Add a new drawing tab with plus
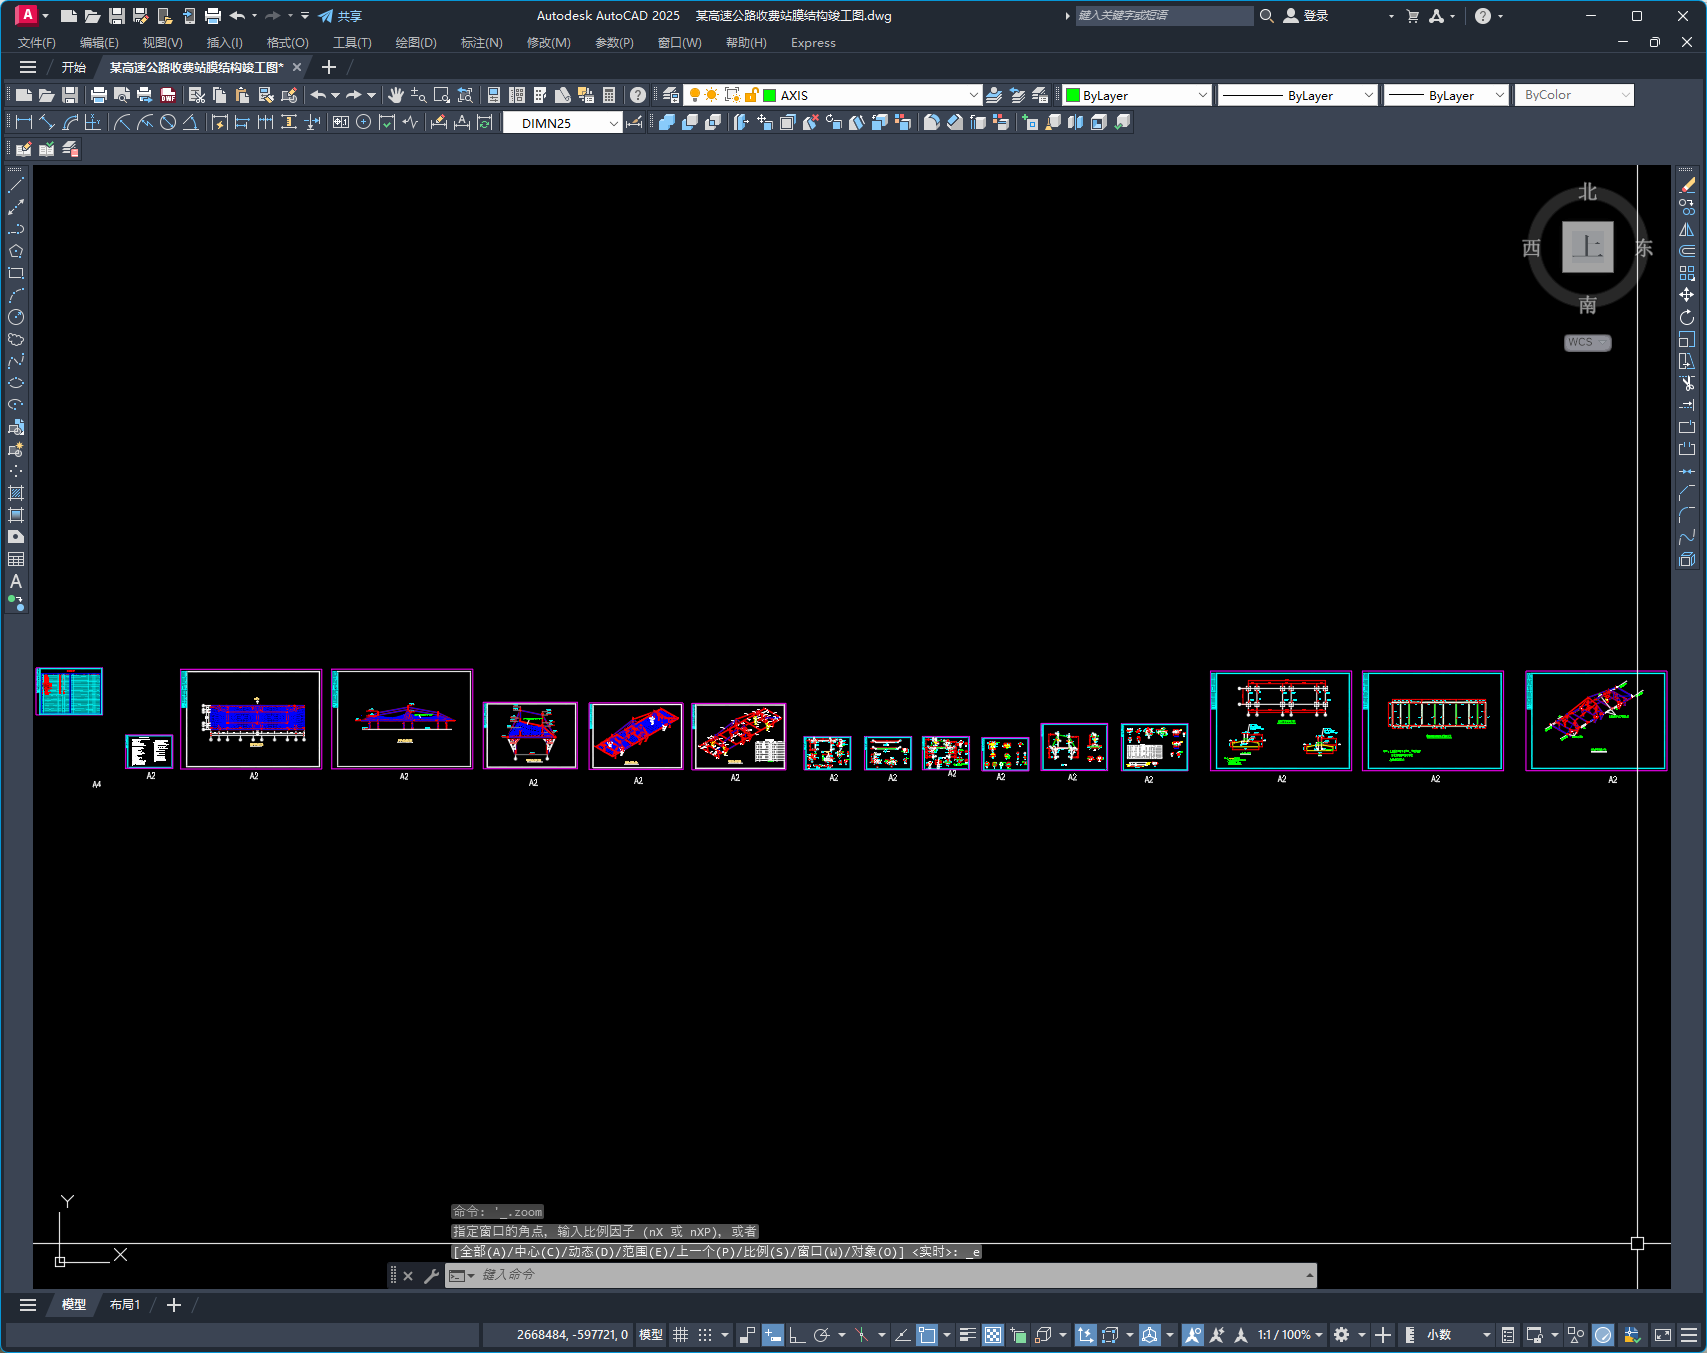This screenshot has width=1707, height=1353. [329, 67]
